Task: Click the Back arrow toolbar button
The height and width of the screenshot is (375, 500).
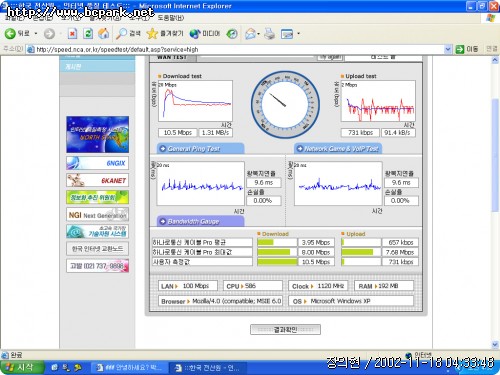Action: pyautogui.click(x=17, y=33)
